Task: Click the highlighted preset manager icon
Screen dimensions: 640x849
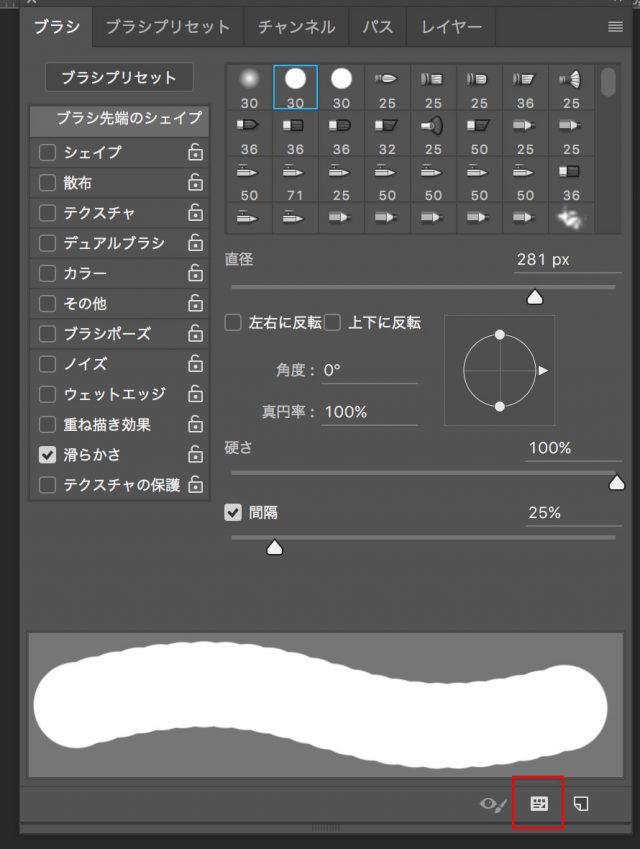Action: [x=539, y=803]
